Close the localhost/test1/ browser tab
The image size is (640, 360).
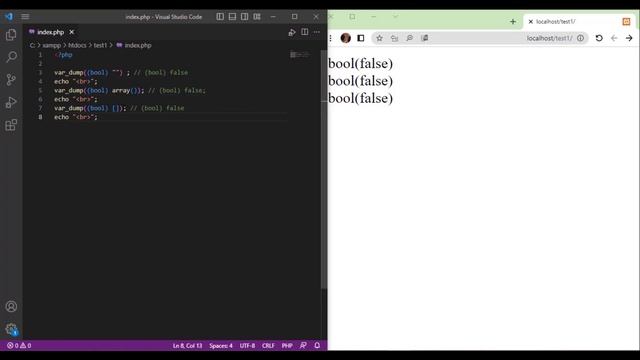coord(531,22)
